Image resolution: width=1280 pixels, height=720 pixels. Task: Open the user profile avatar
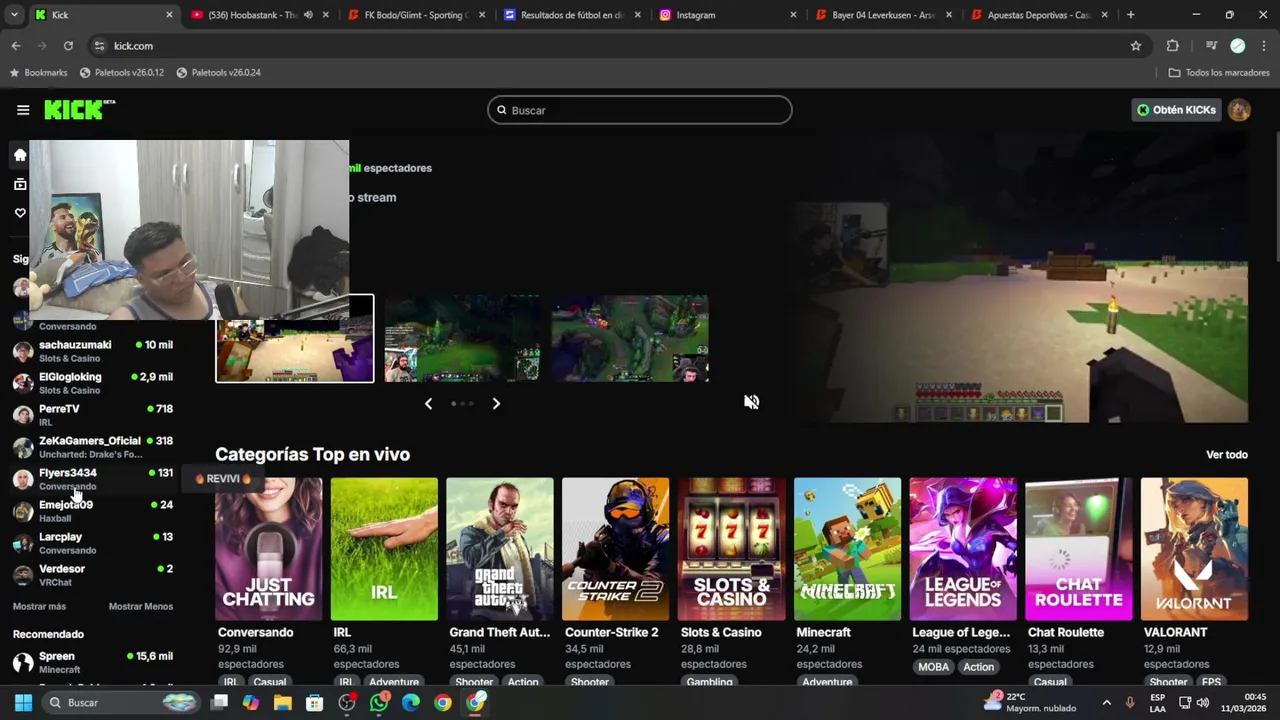pos(1239,110)
